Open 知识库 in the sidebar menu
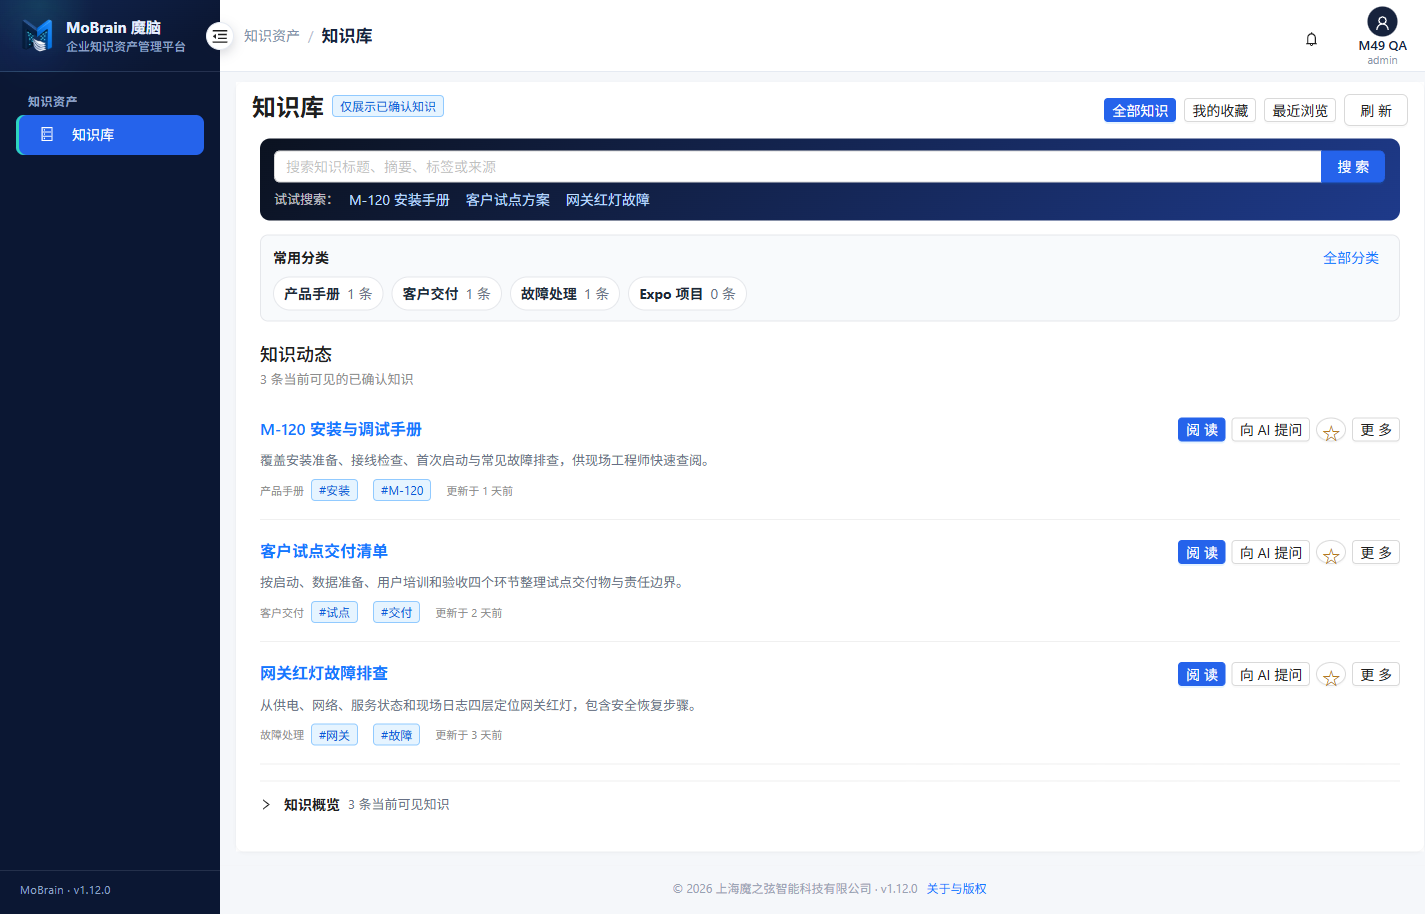Viewport: 1425px width, 914px height. (110, 135)
